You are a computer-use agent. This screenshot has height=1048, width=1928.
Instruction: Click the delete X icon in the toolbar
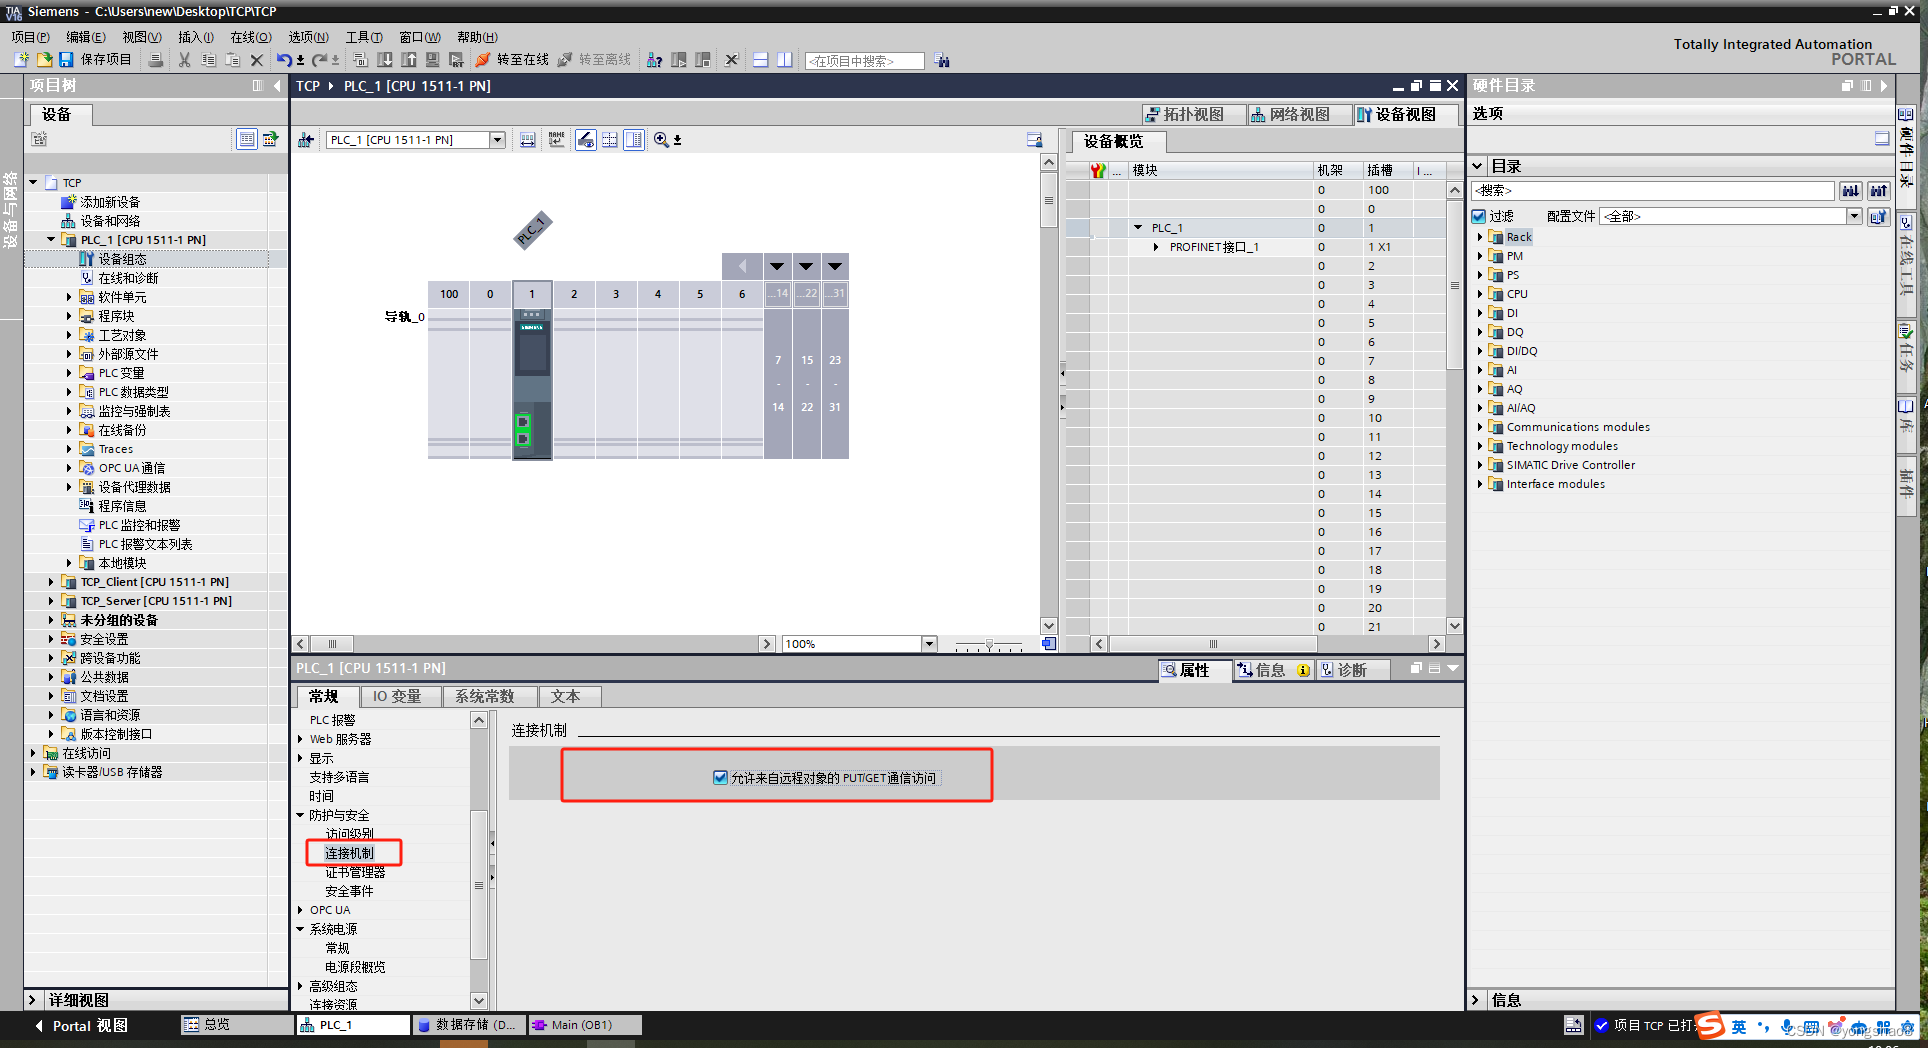click(256, 60)
